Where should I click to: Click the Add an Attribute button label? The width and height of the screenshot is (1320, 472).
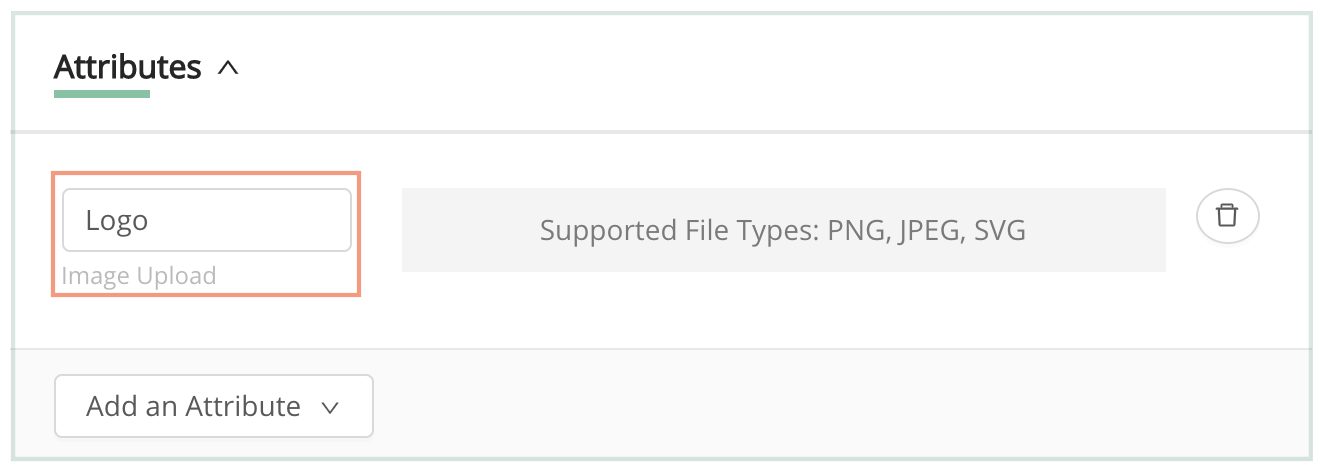[194, 406]
